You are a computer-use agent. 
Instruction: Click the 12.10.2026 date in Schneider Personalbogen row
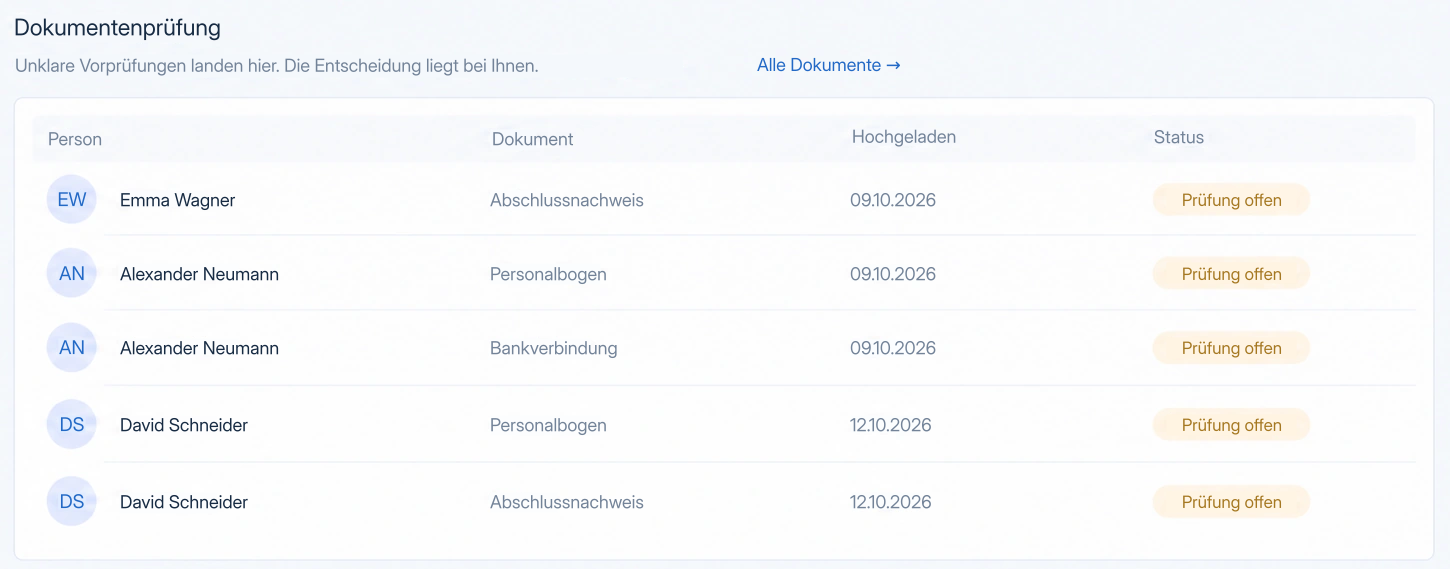(x=891, y=425)
